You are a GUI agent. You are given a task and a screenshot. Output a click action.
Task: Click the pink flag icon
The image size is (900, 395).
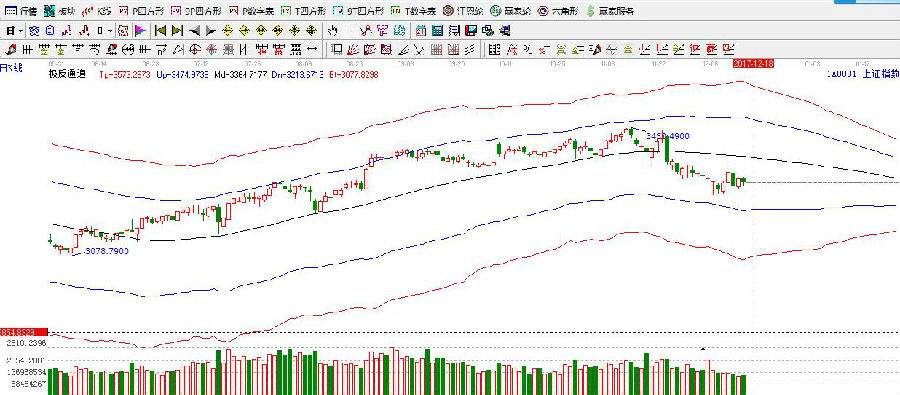coord(141,30)
